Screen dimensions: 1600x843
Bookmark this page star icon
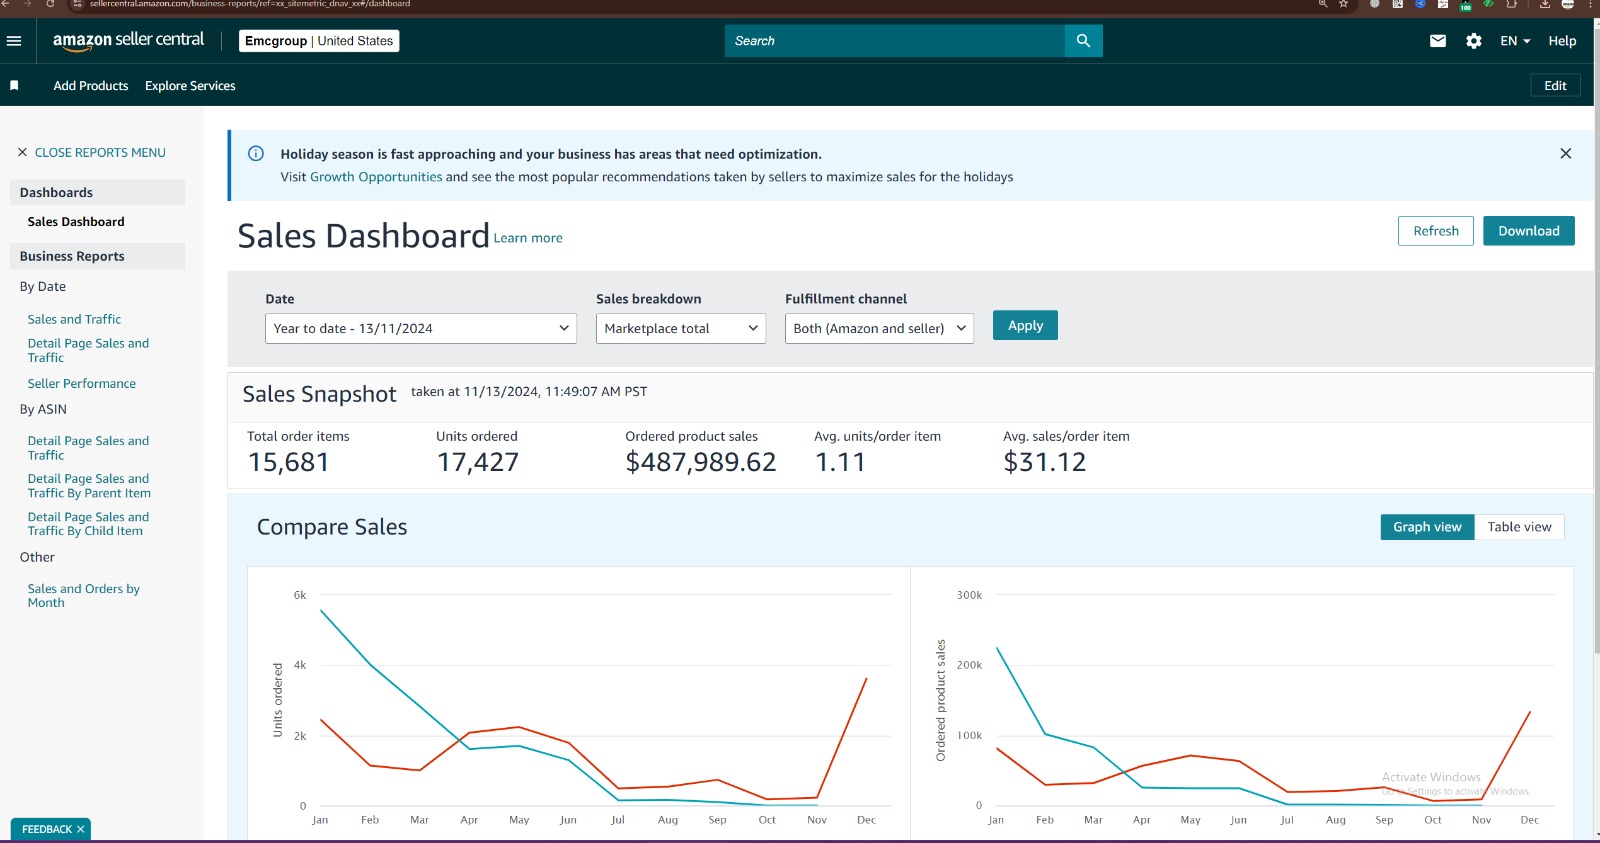[x=1344, y=4]
